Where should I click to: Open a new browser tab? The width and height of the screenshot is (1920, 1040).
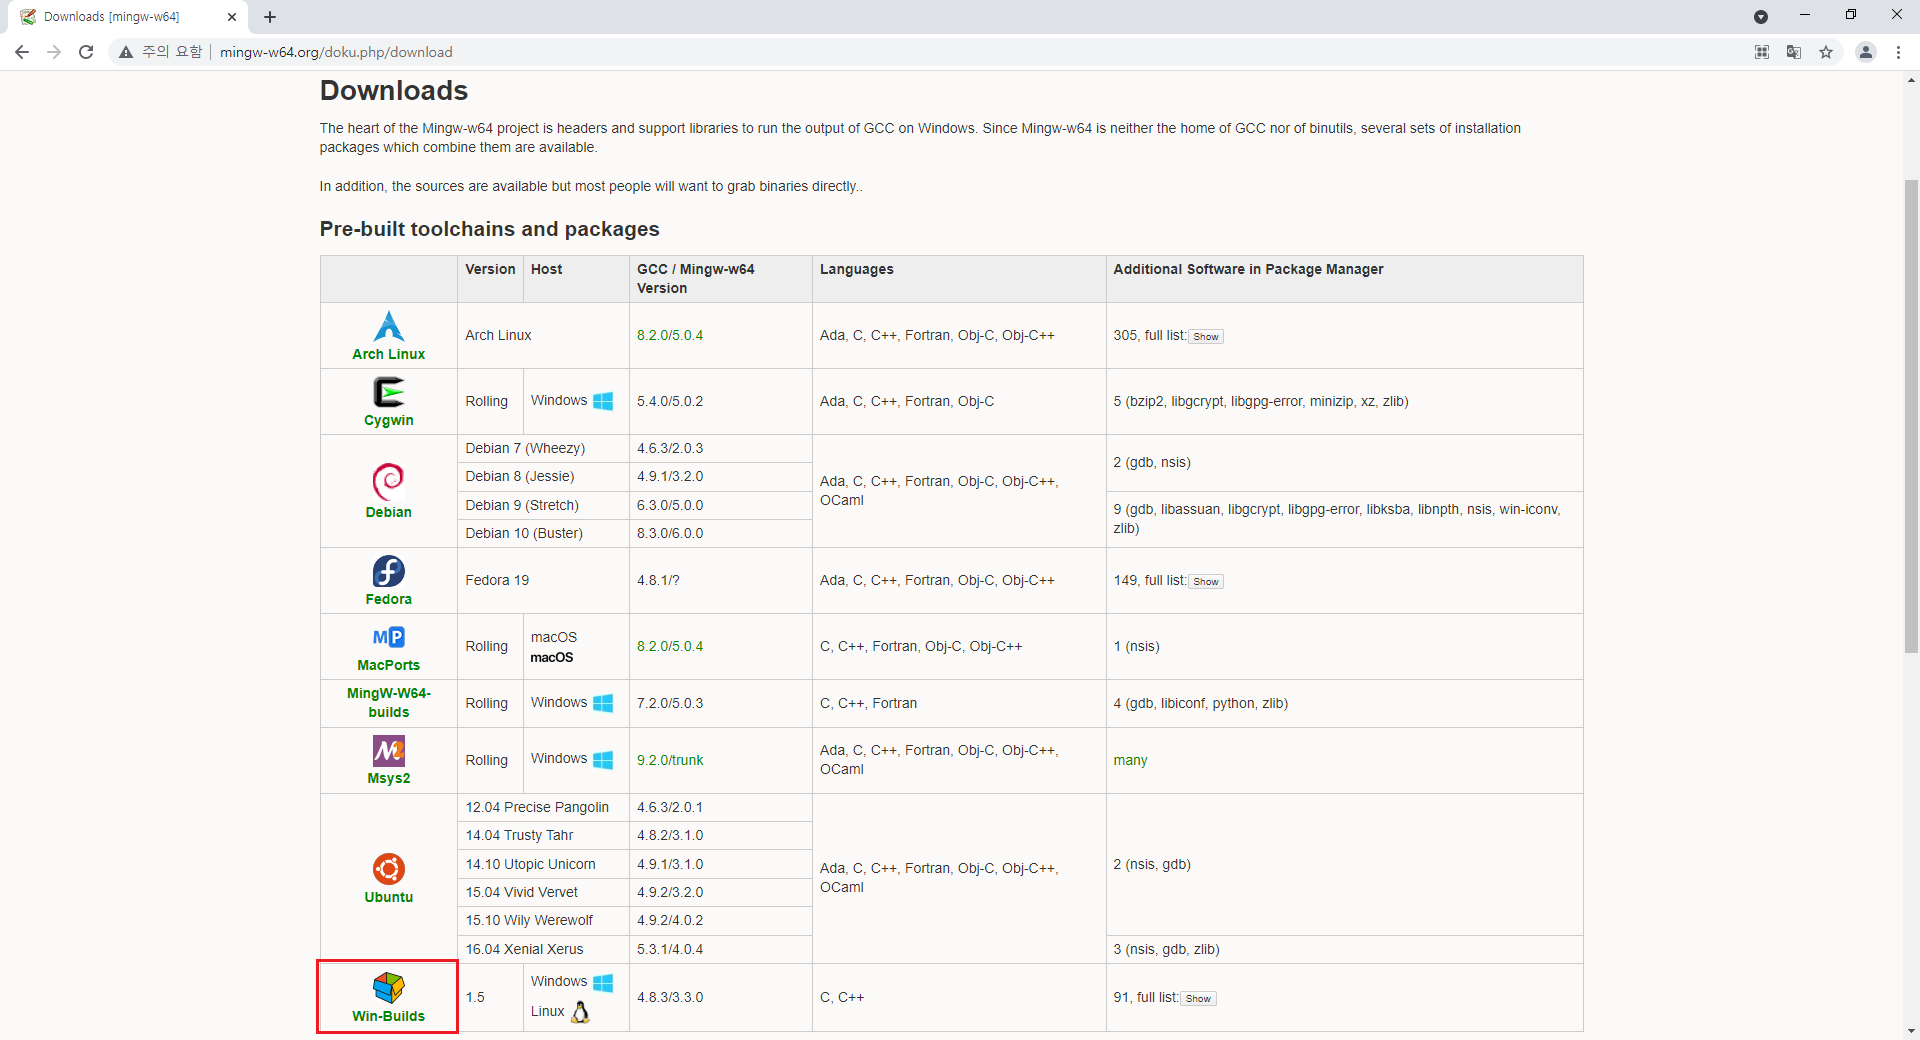pyautogui.click(x=270, y=17)
